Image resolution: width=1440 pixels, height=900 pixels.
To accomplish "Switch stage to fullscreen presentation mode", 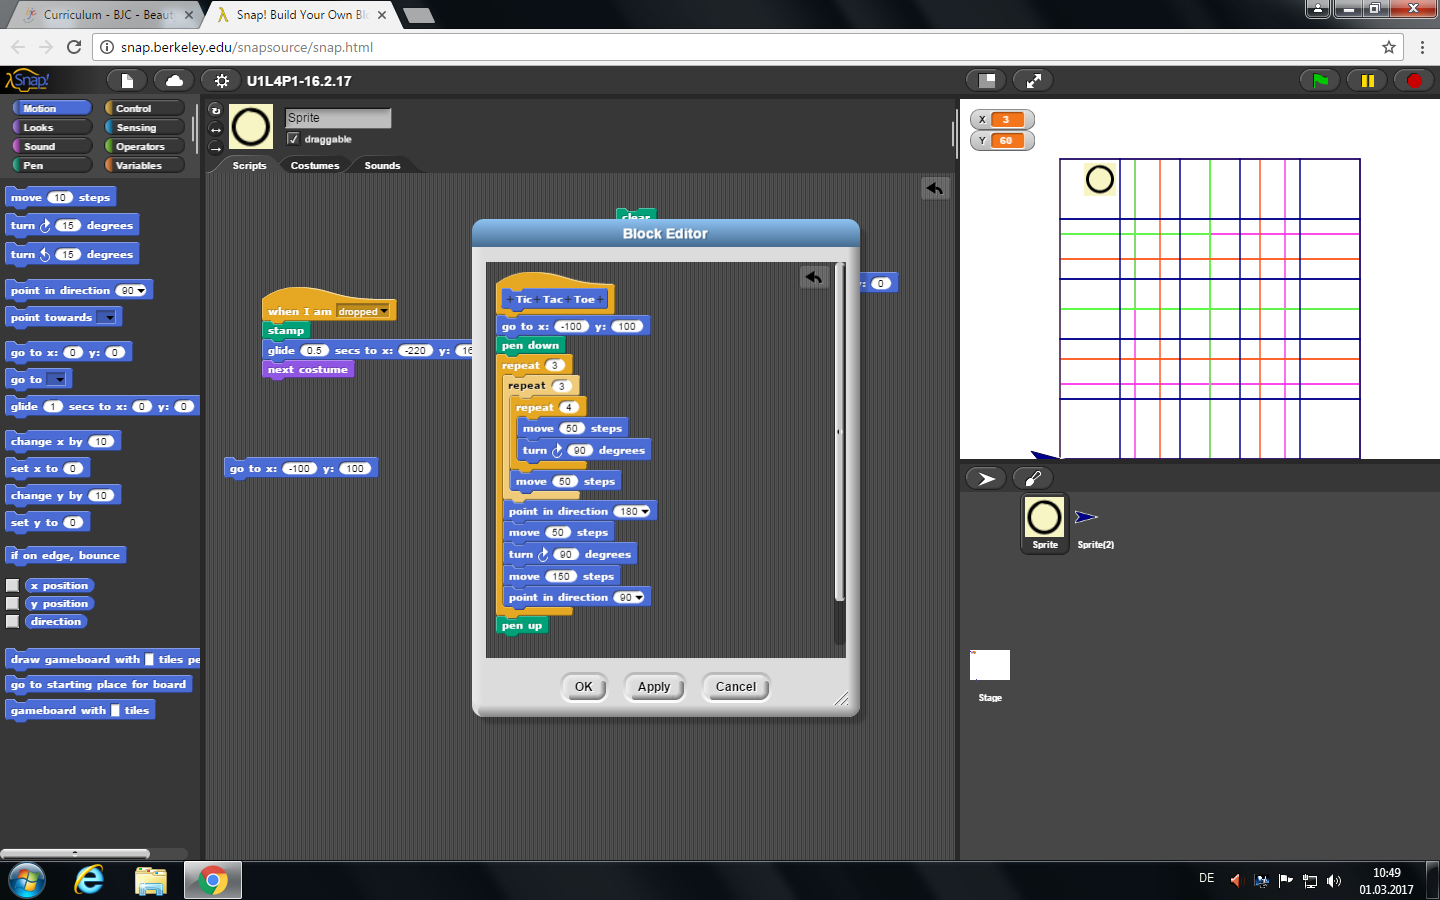I will 1033,81.
